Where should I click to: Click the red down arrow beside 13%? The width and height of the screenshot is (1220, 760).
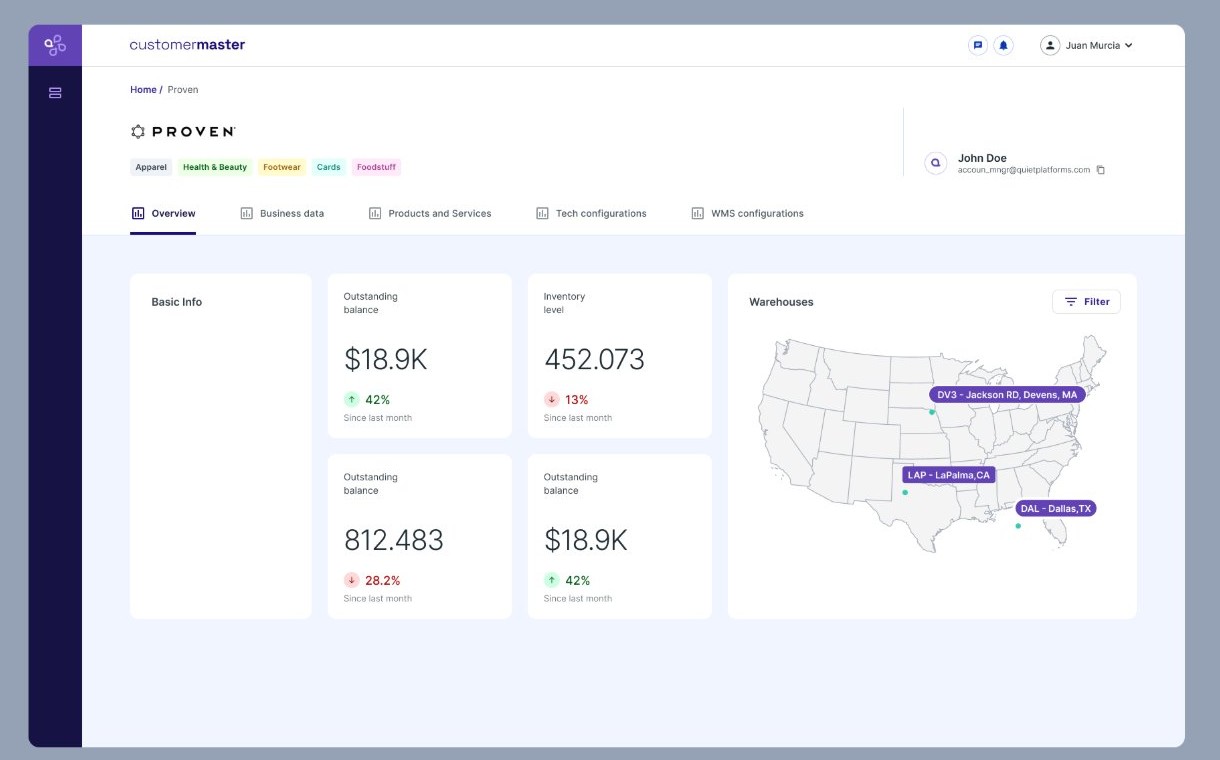click(x=551, y=399)
